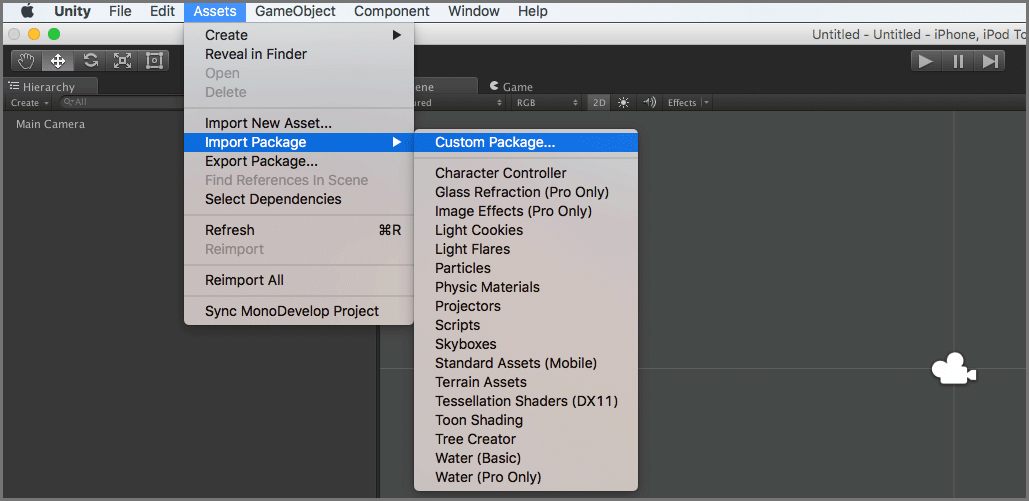This screenshot has height=501, width=1029.
Task: Open the Unity application menu
Action: [72, 11]
